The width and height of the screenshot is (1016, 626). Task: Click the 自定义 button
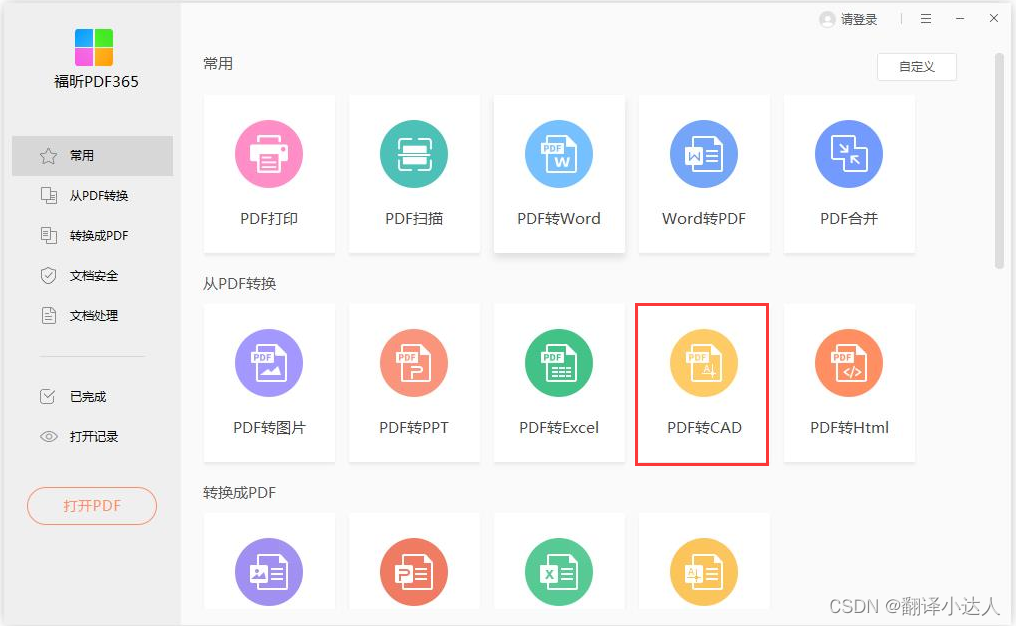tap(917, 67)
